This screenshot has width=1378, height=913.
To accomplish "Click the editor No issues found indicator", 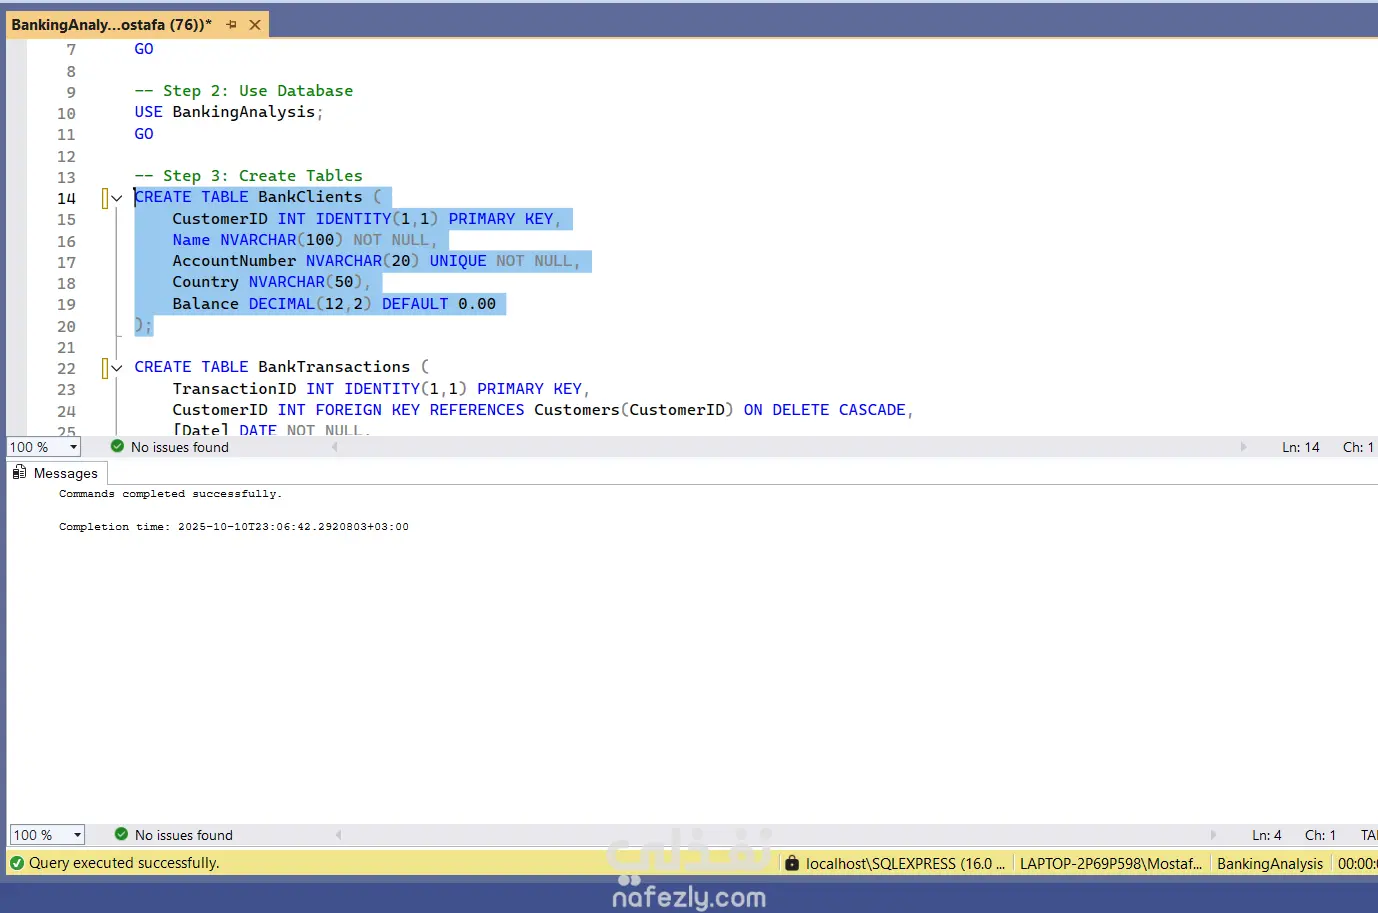I will click(x=170, y=447).
